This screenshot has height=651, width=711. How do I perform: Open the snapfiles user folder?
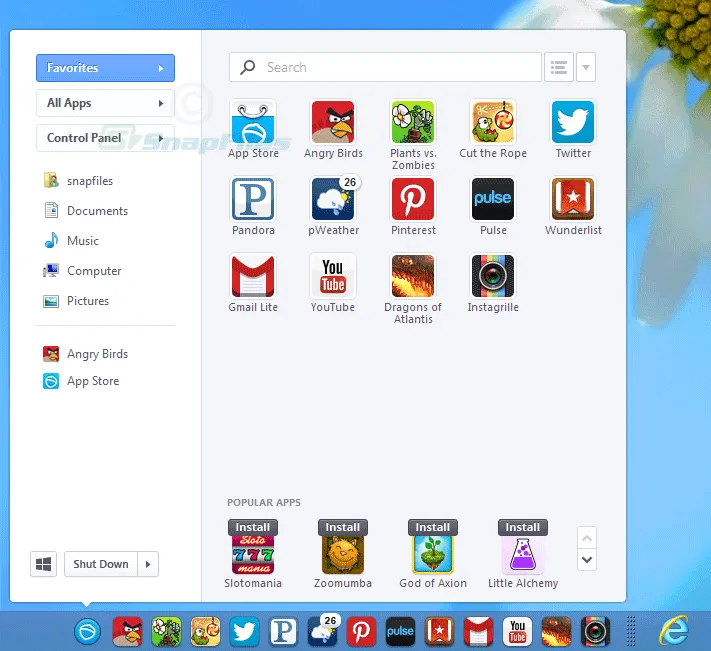[x=78, y=180]
